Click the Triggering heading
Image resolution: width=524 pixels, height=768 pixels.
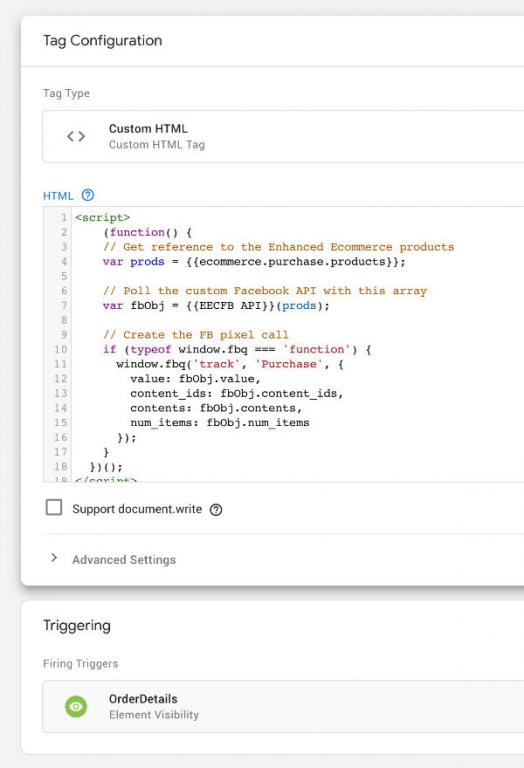point(77,625)
